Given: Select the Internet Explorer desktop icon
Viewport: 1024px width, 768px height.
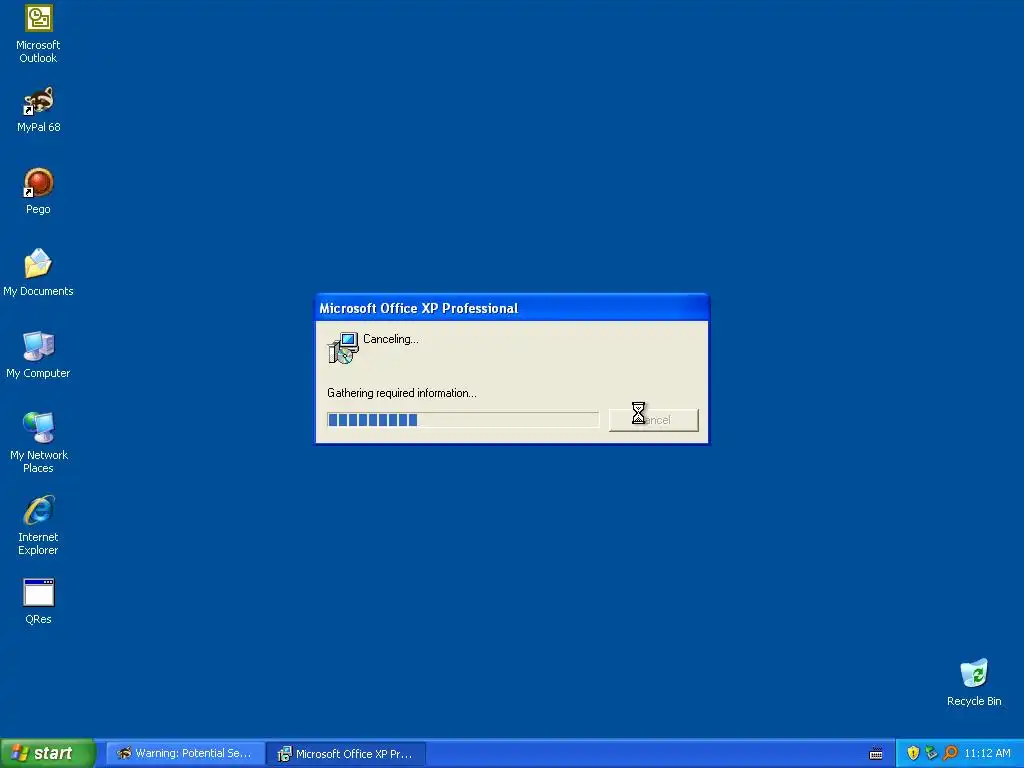Looking at the screenshot, I should tap(39, 525).
